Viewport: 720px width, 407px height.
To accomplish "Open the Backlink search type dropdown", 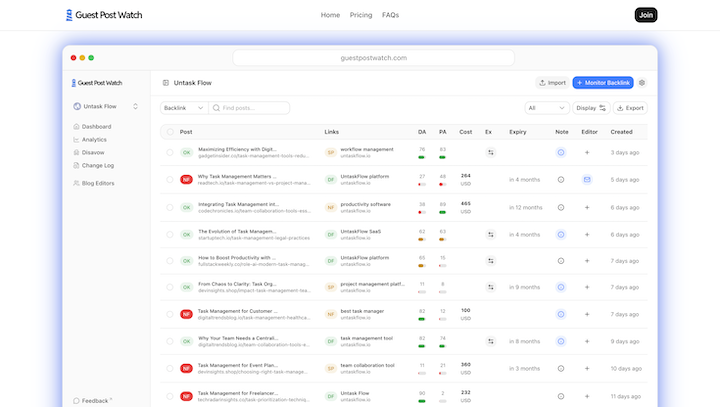I will point(183,107).
